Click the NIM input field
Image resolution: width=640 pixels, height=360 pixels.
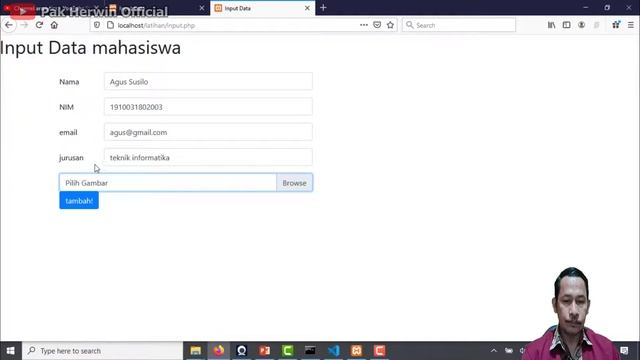click(x=208, y=107)
